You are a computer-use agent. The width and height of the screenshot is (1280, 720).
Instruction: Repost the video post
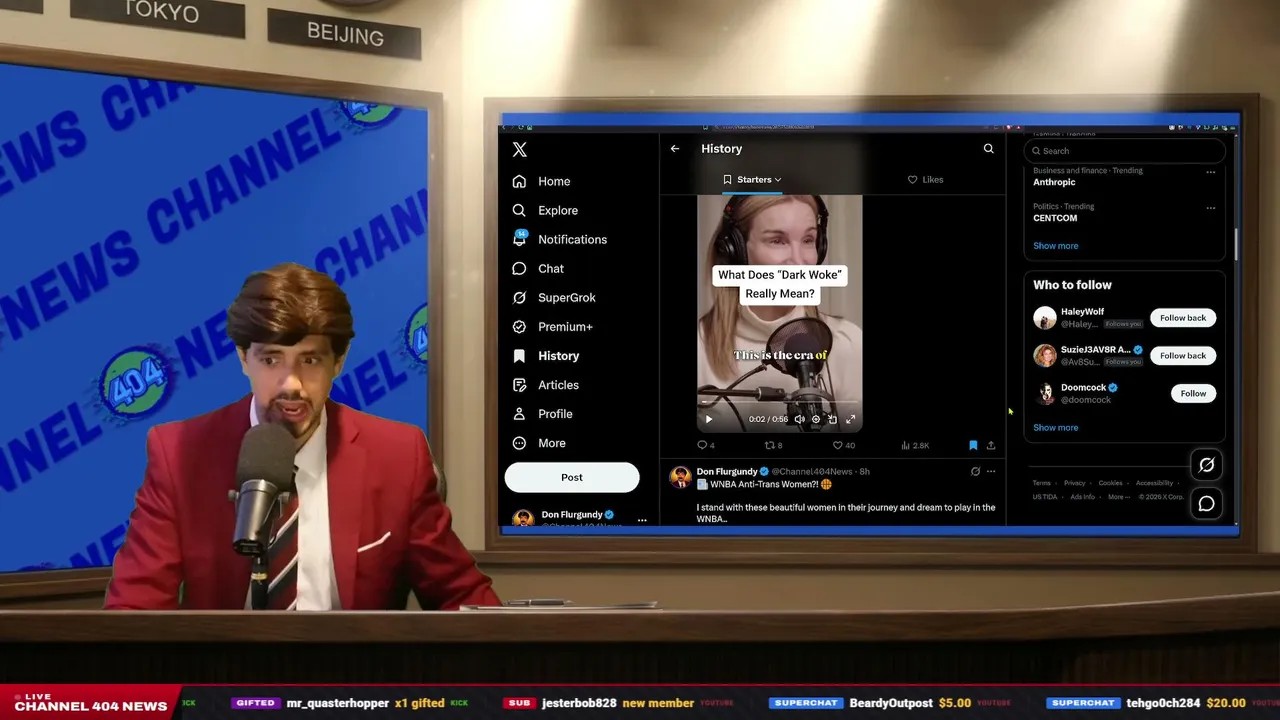pos(773,445)
